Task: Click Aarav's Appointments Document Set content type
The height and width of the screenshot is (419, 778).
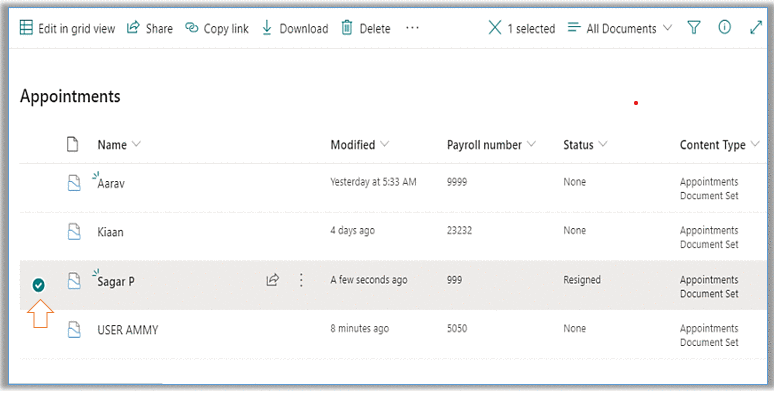Action: [x=709, y=189]
